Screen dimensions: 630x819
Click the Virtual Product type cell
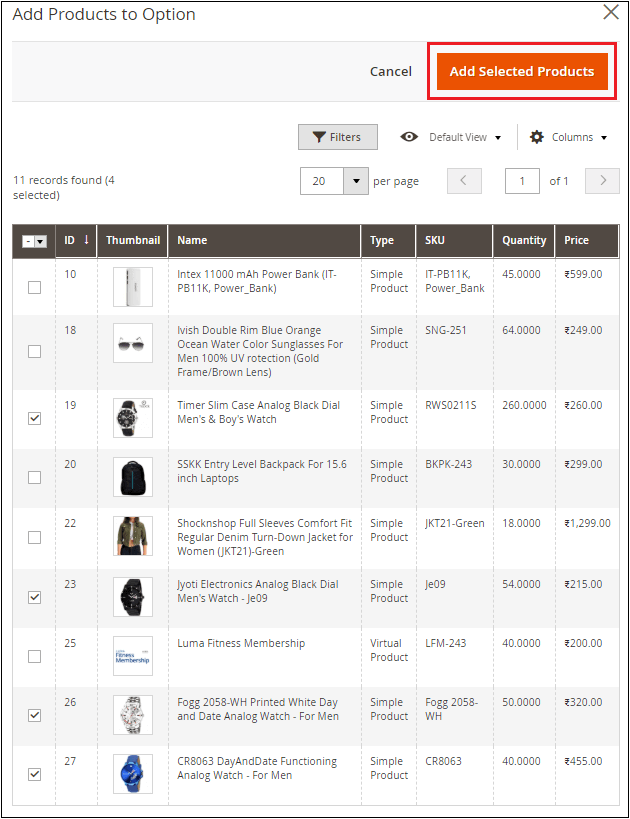389,650
